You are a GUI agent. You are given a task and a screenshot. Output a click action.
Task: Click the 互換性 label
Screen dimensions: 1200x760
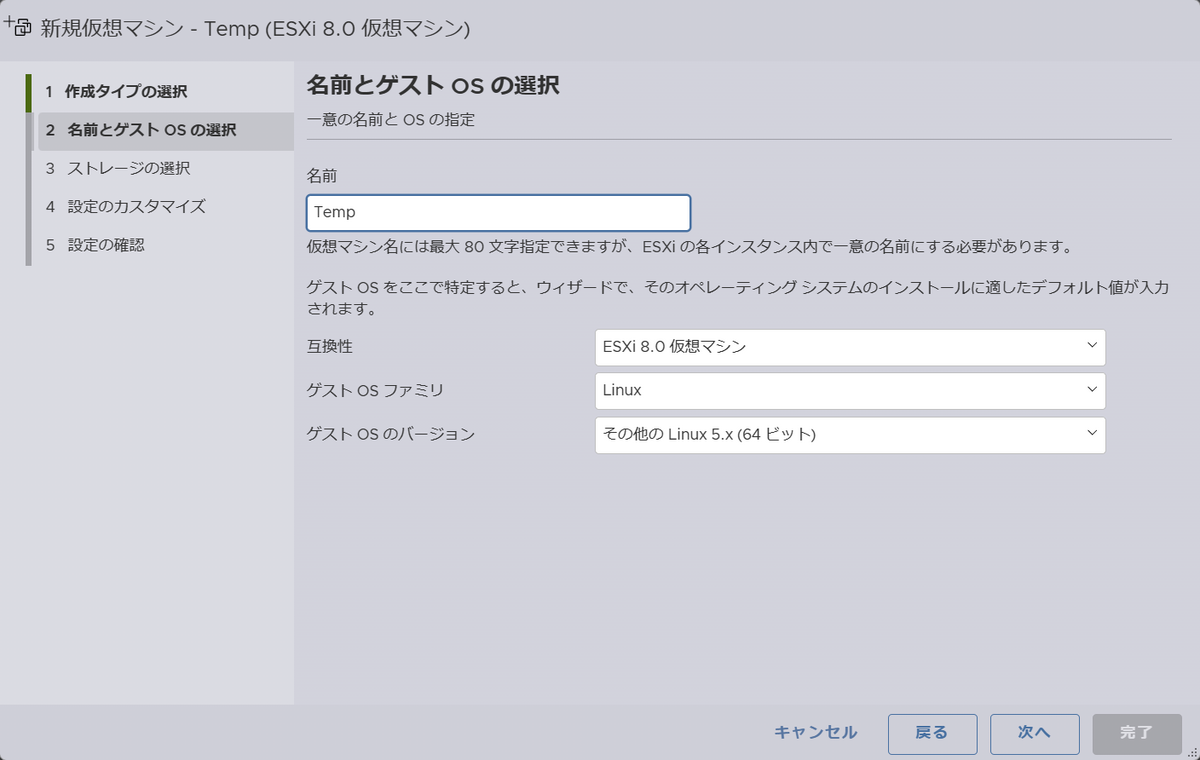[x=330, y=347]
